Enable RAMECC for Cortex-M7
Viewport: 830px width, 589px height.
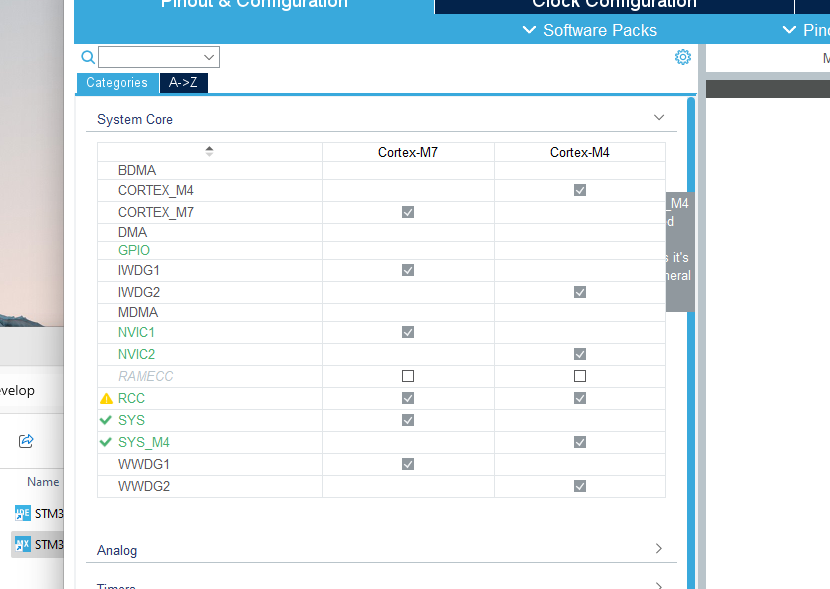pyautogui.click(x=408, y=376)
